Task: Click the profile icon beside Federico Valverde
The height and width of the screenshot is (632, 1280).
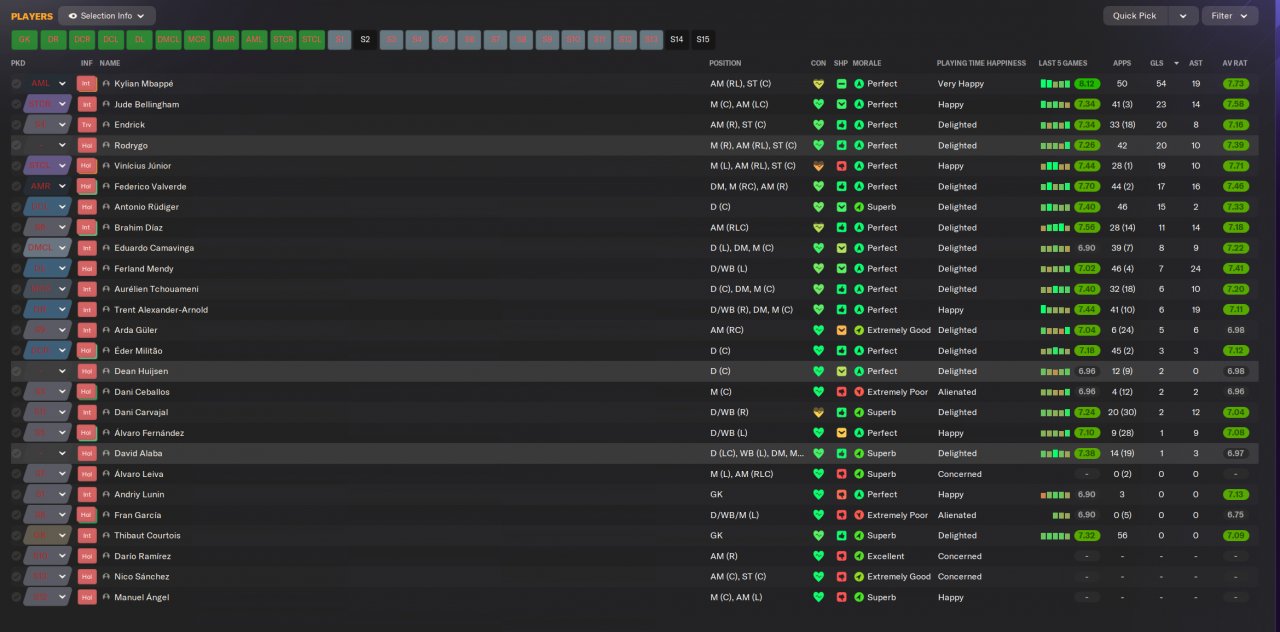Action: 106,186
